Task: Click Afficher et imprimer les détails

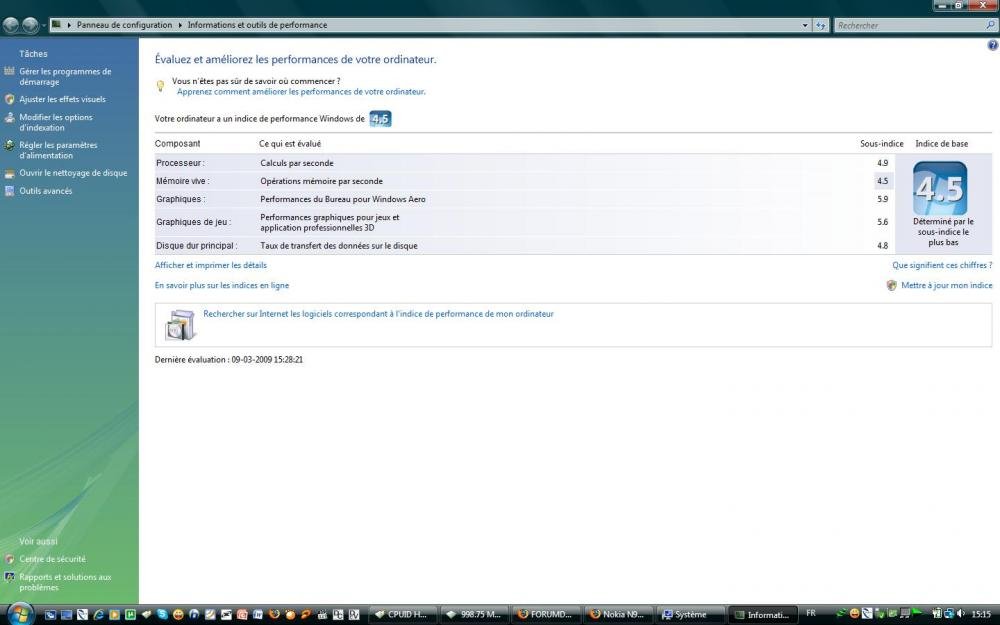Action: click(x=211, y=265)
